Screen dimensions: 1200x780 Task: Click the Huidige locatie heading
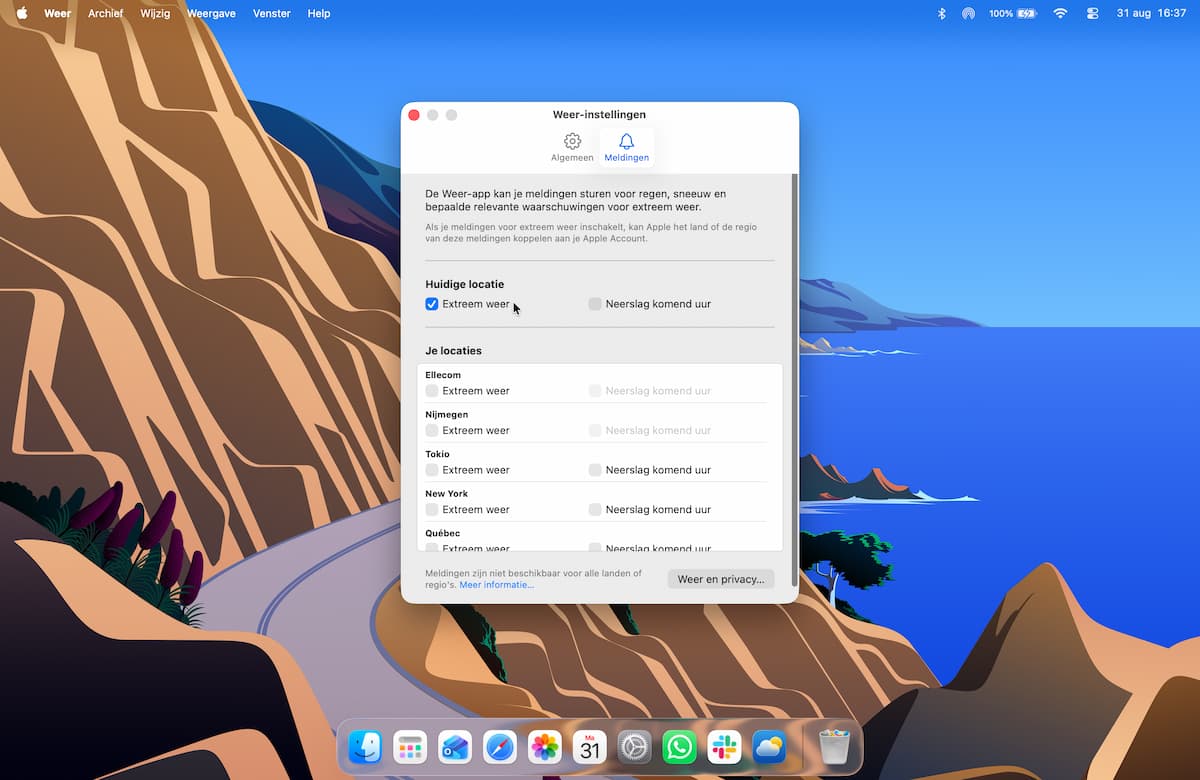pyautogui.click(x=465, y=284)
